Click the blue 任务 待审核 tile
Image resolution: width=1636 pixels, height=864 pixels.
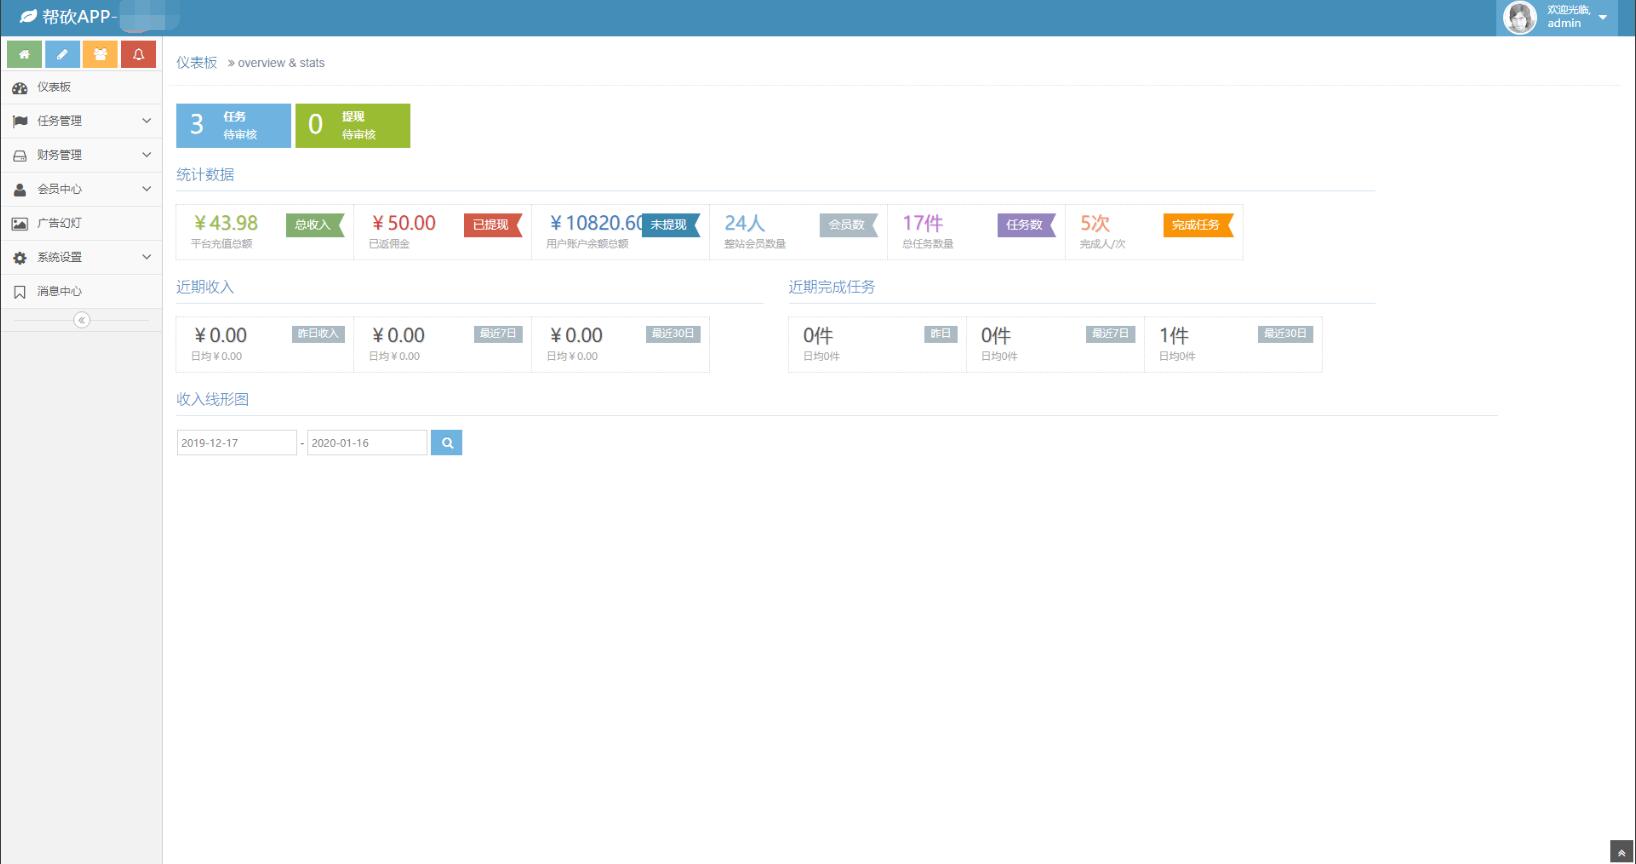point(233,126)
